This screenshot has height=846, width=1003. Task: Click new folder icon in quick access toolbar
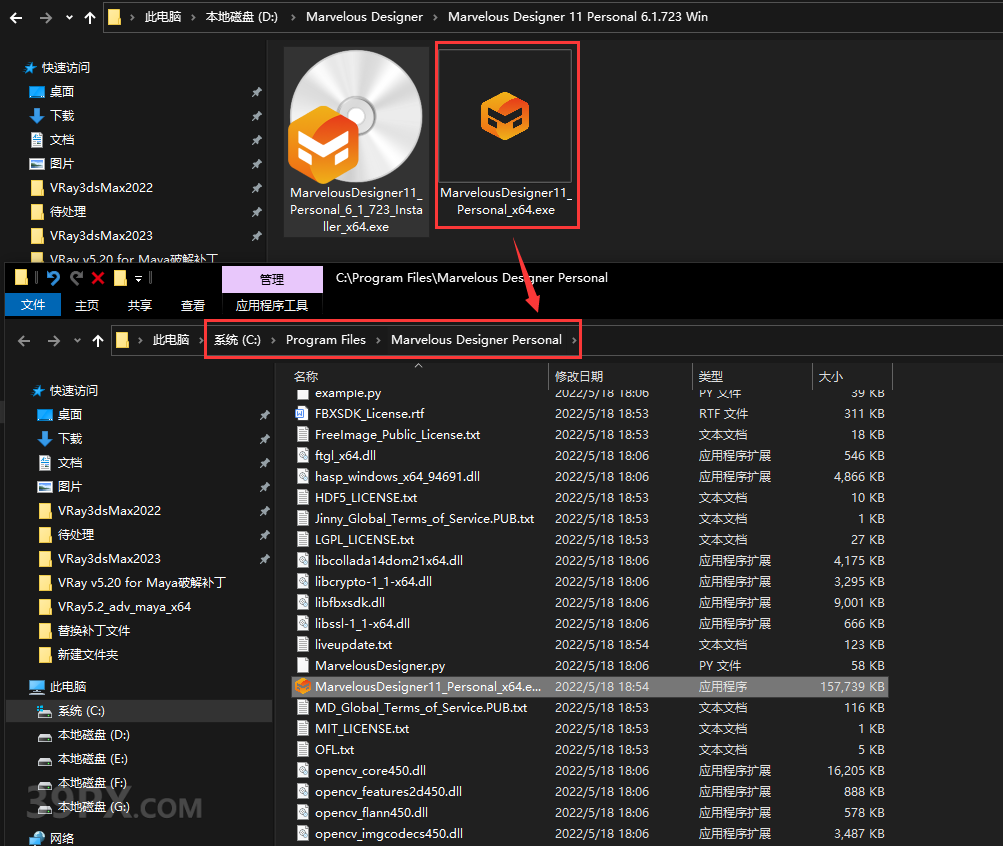[120, 278]
